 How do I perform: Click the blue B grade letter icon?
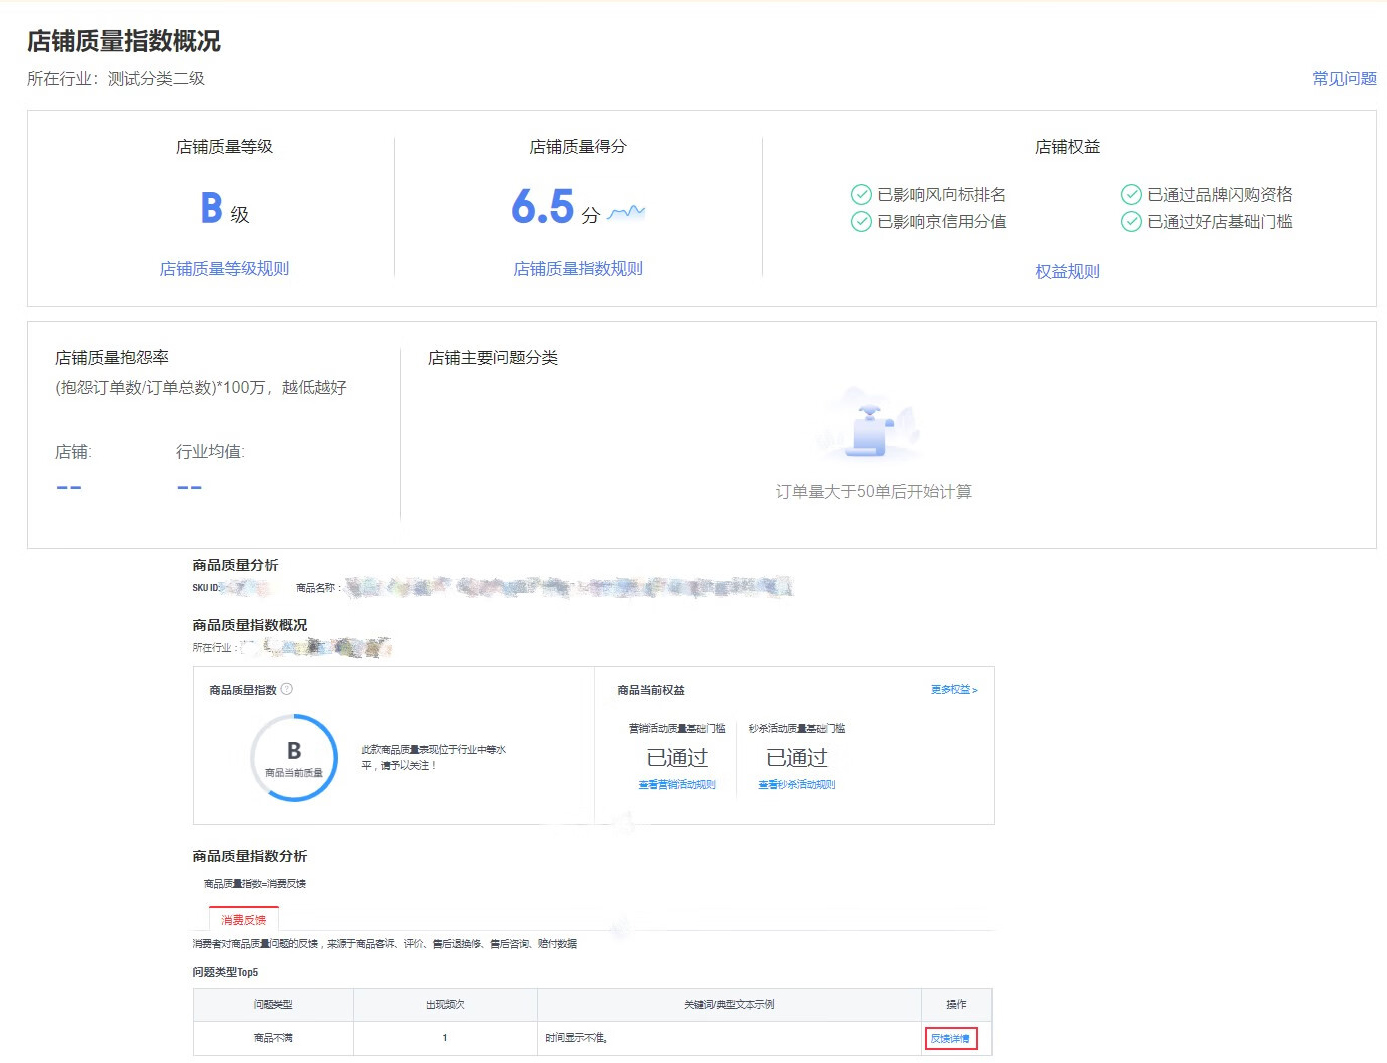(x=211, y=208)
